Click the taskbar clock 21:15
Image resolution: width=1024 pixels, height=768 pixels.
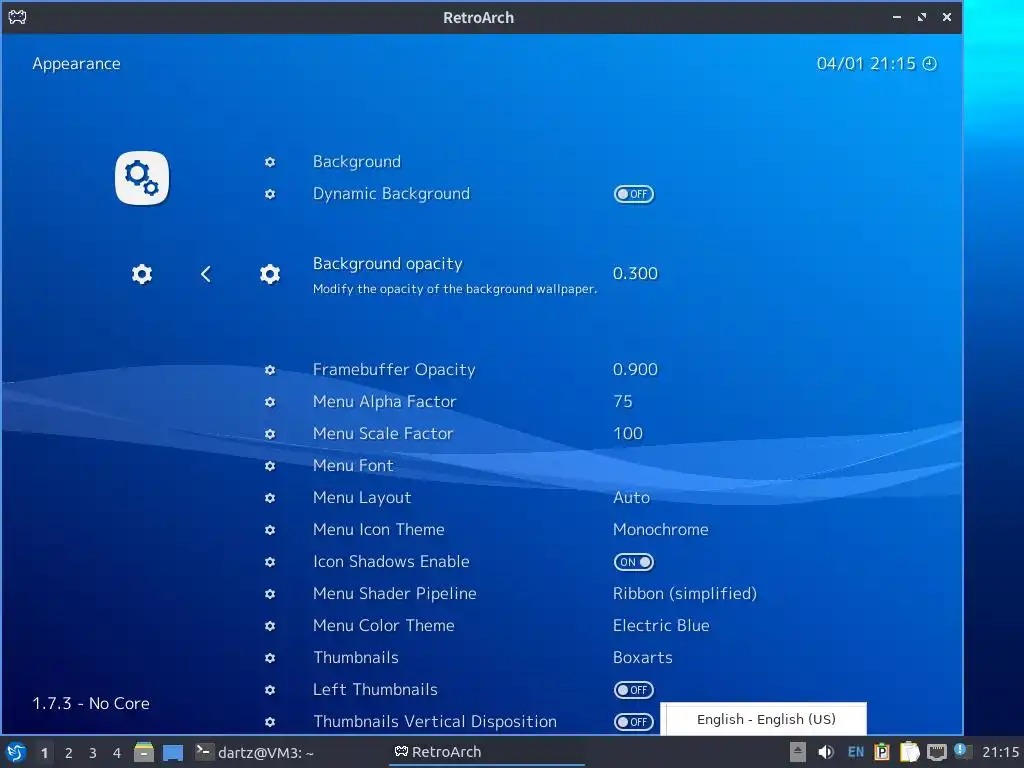point(1000,752)
